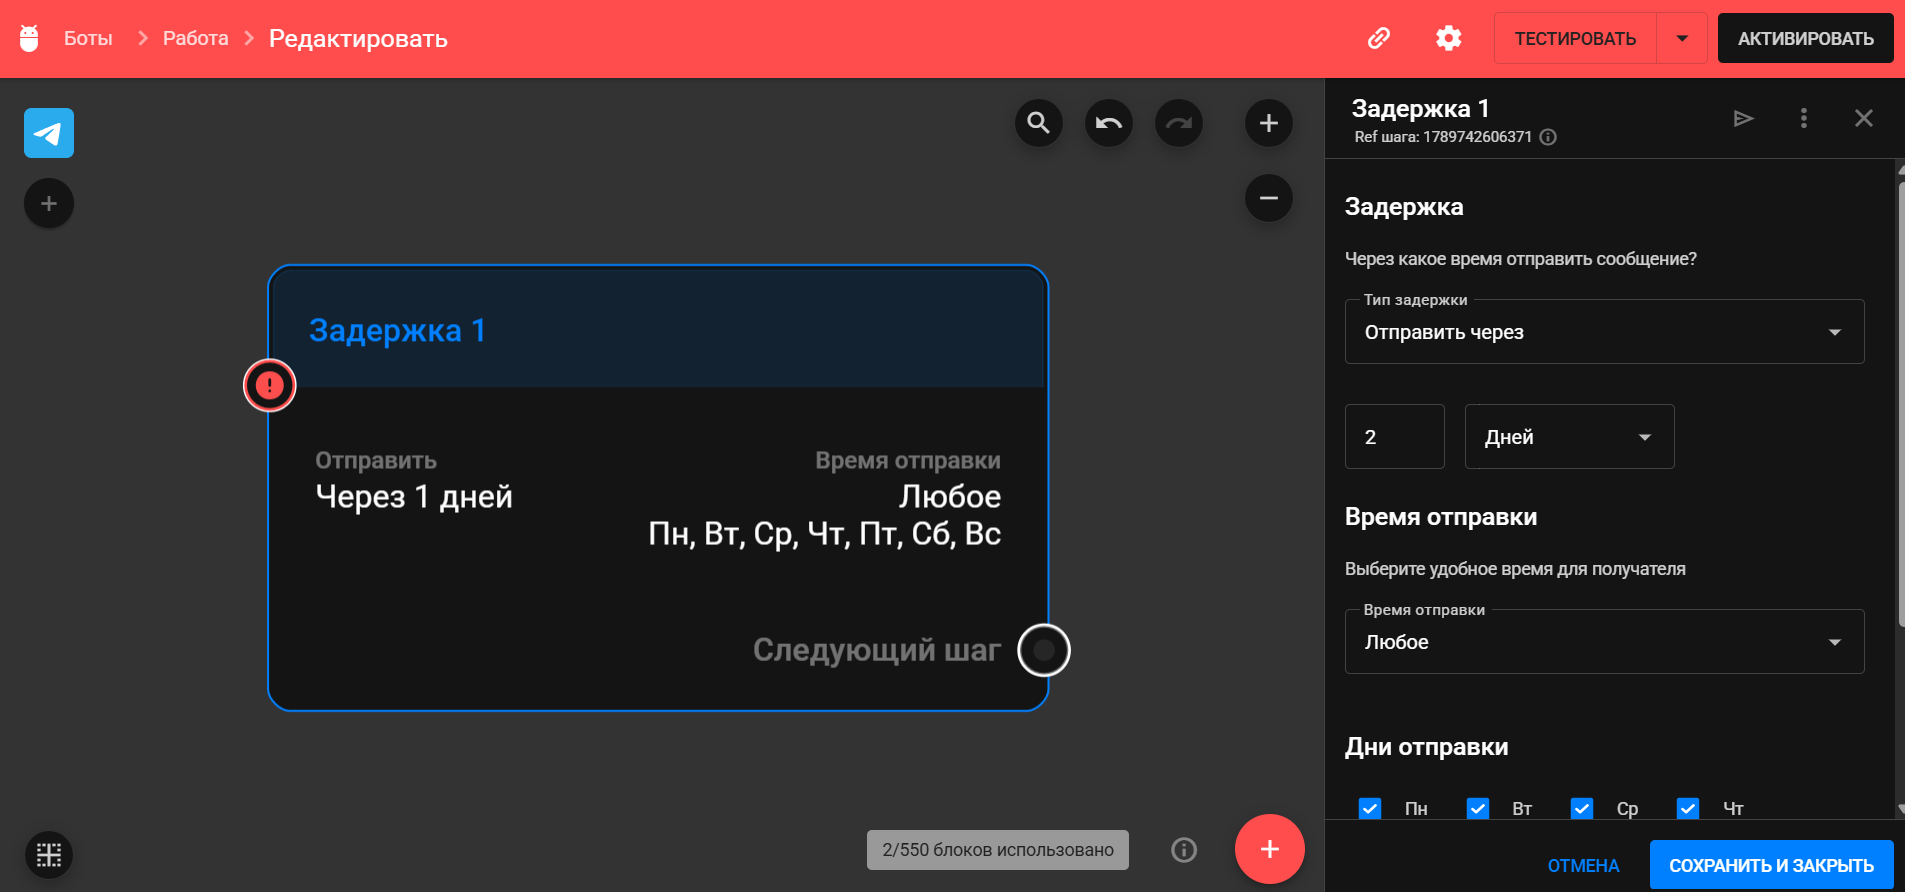Open the Дней unit dropdown
The image size is (1905, 892).
point(1570,437)
